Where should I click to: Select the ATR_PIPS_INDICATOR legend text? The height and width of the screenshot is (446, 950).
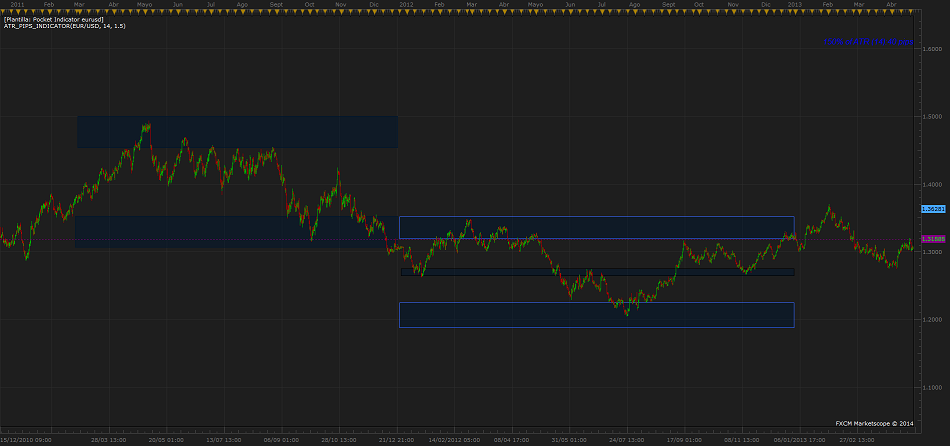[x=61, y=27]
